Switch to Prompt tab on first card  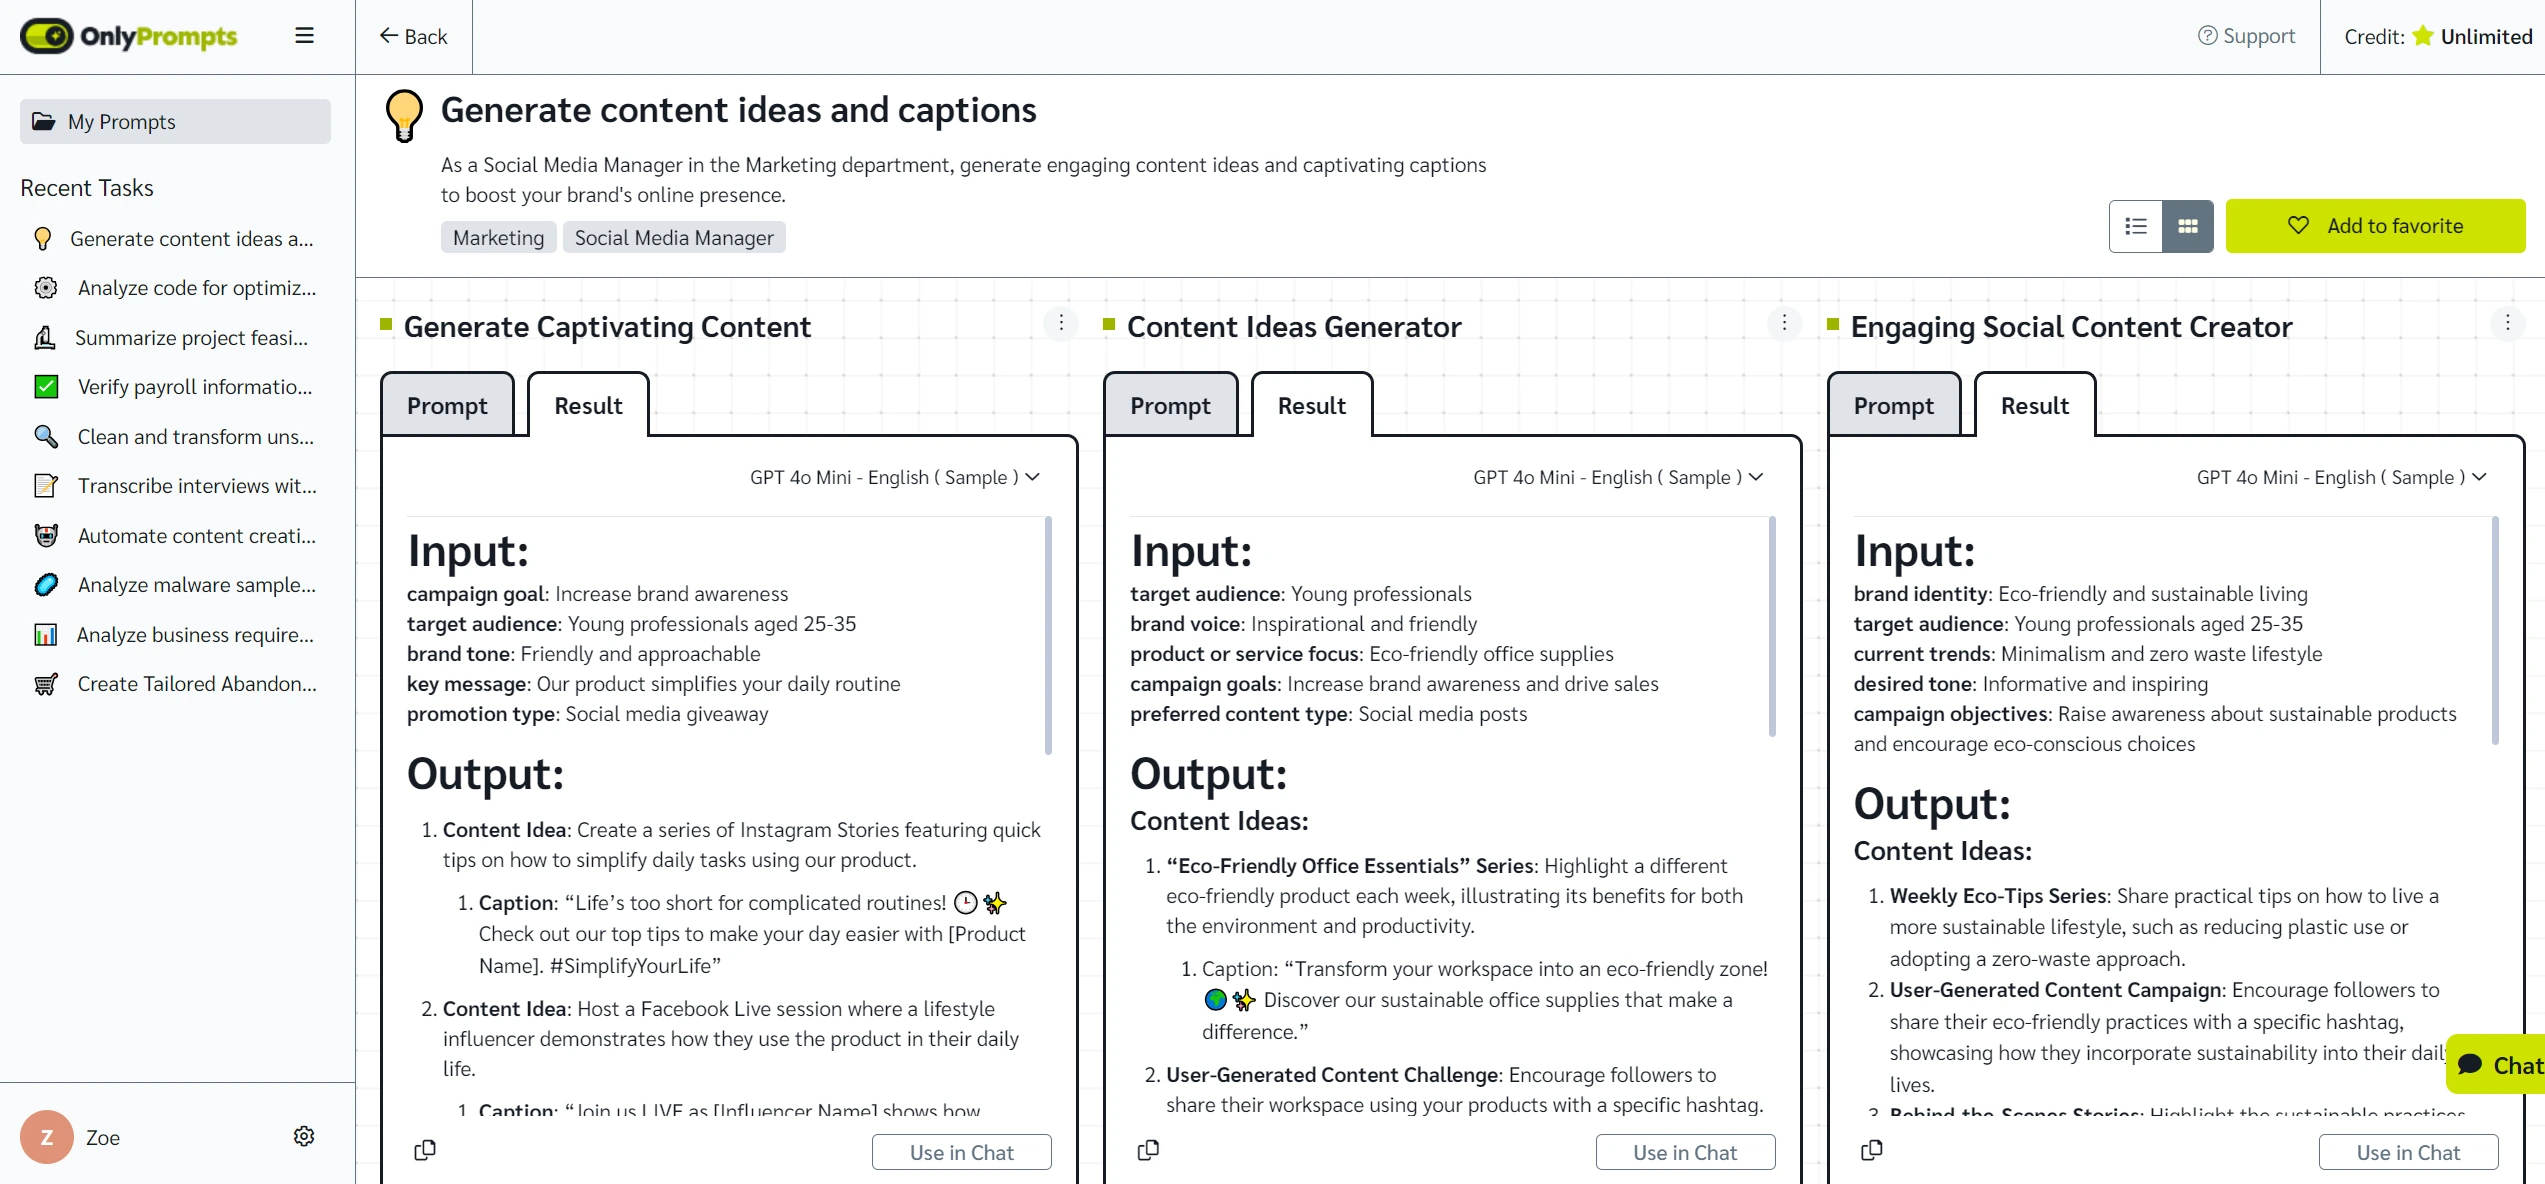point(446,404)
